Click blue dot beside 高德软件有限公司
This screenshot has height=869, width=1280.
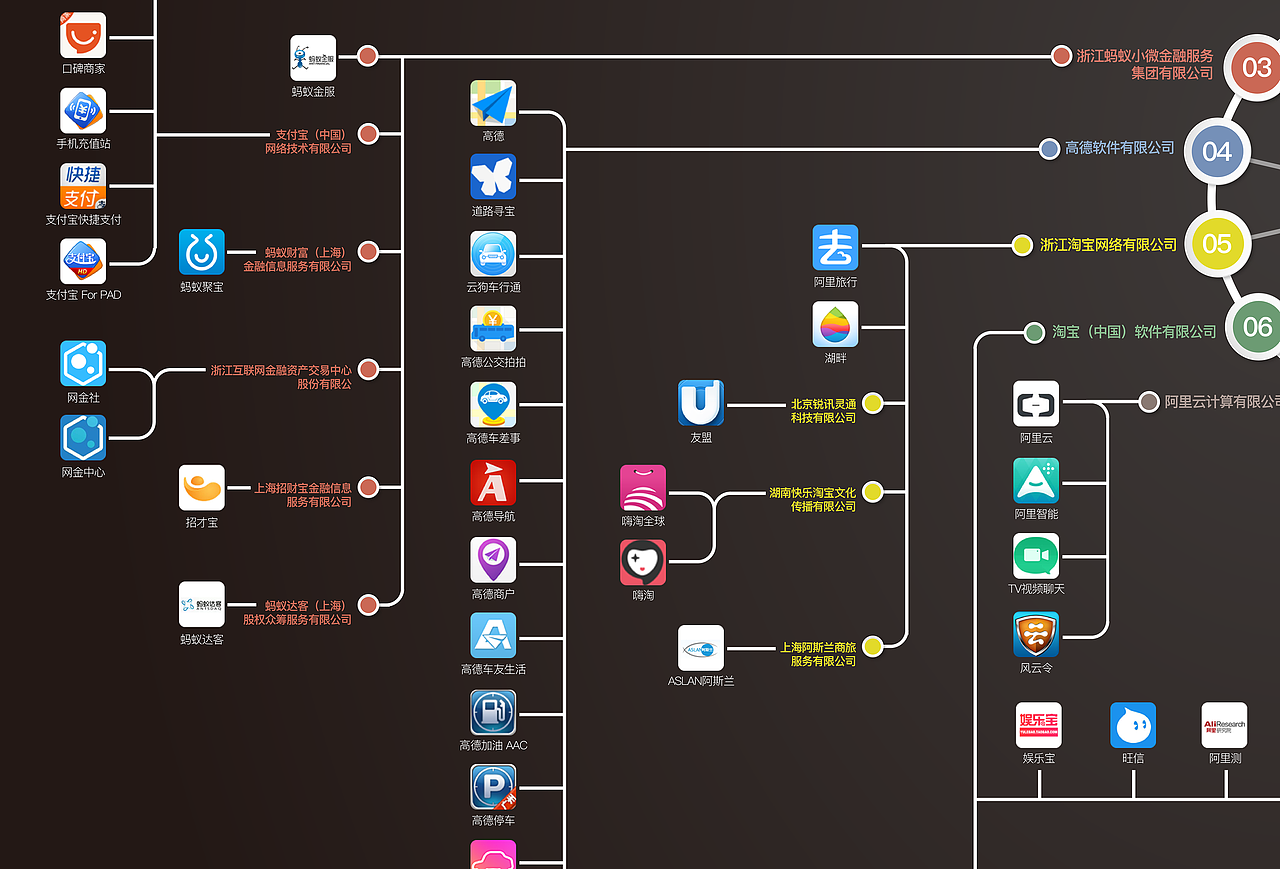click(1049, 149)
